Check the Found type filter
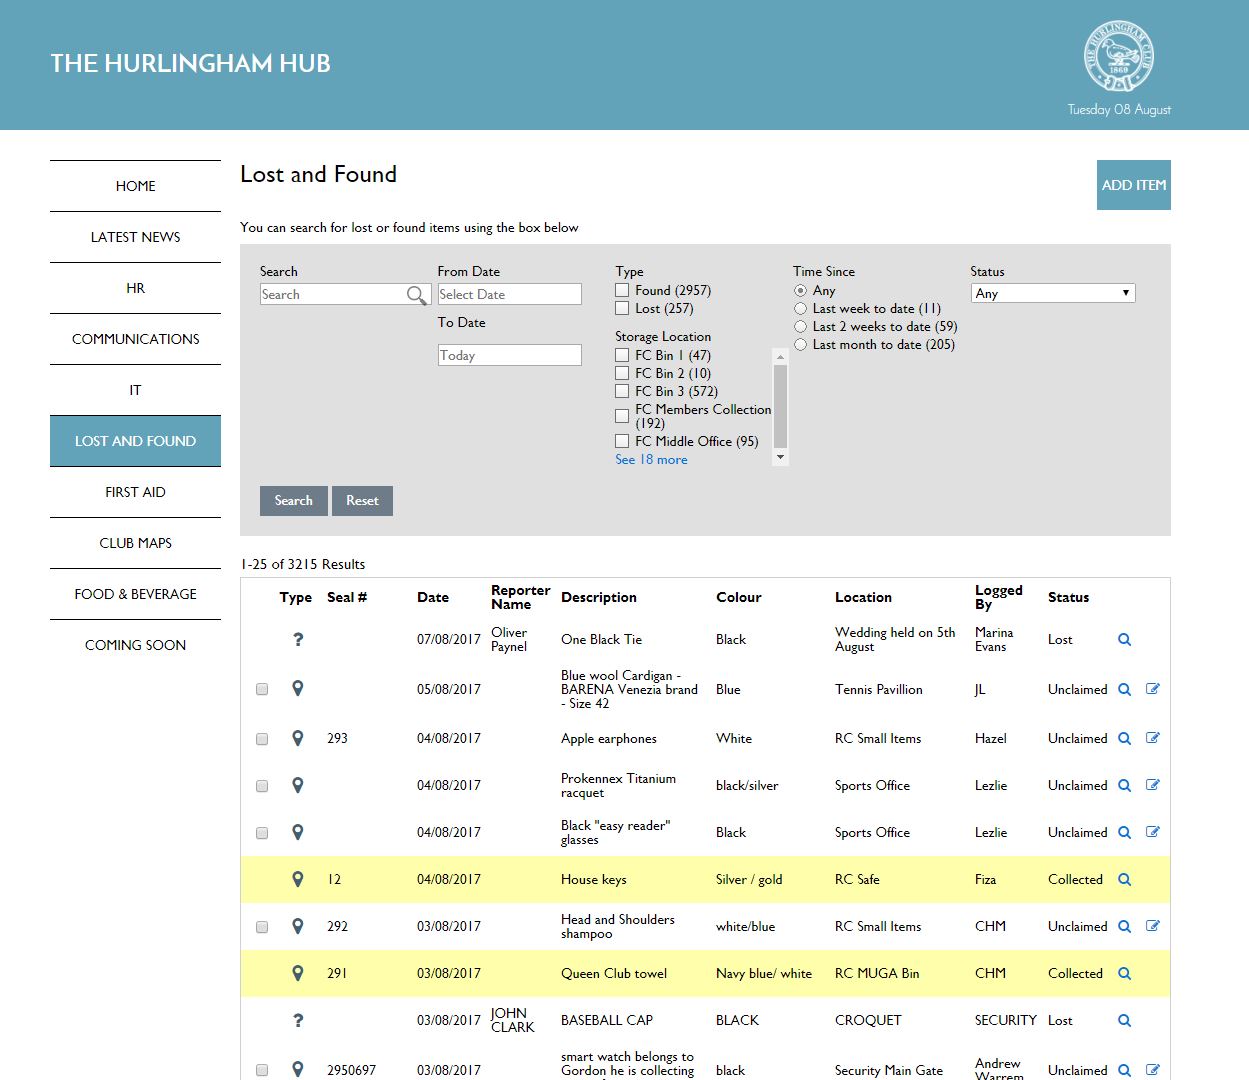1249x1080 pixels. coord(622,290)
